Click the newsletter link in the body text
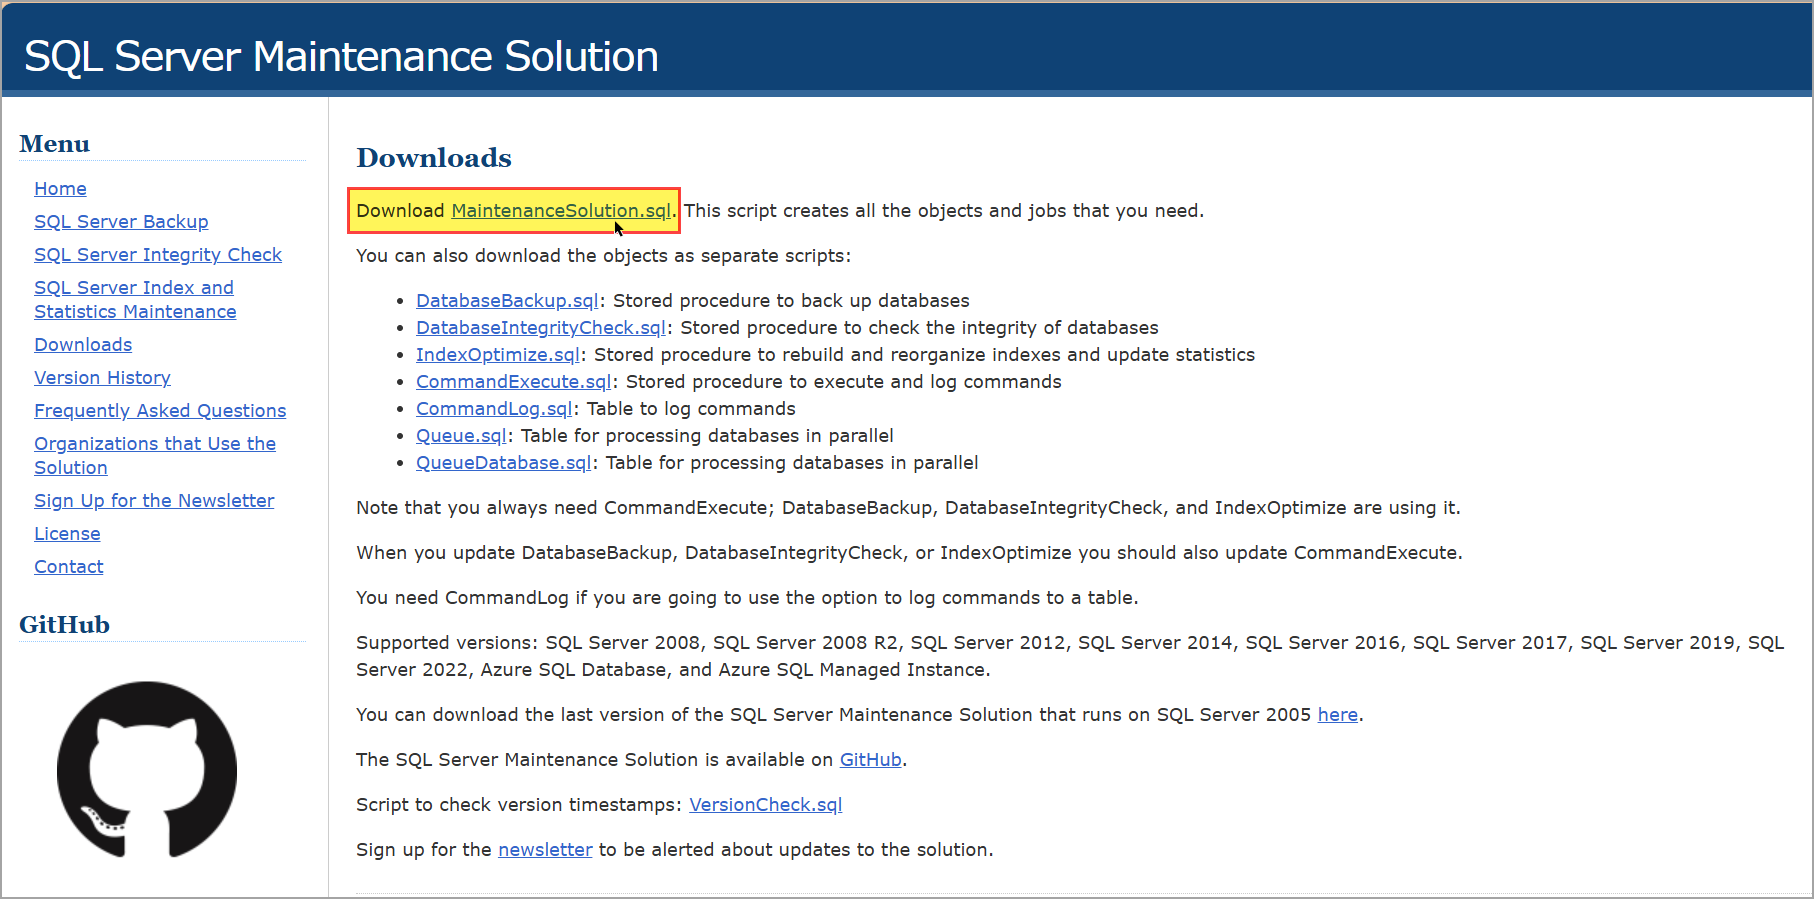The width and height of the screenshot is (1814, 899). 545,850
